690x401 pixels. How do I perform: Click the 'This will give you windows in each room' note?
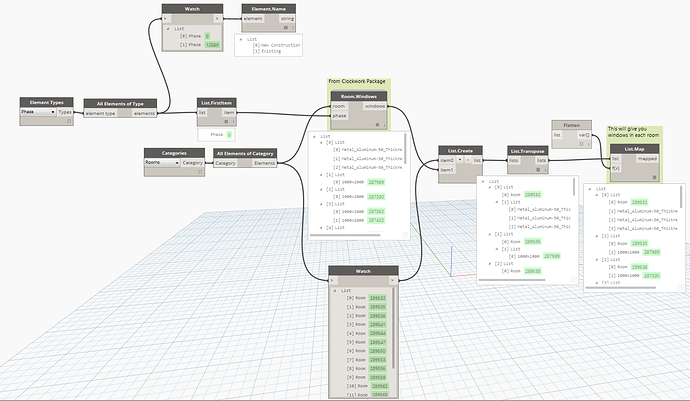click(633, 132)
